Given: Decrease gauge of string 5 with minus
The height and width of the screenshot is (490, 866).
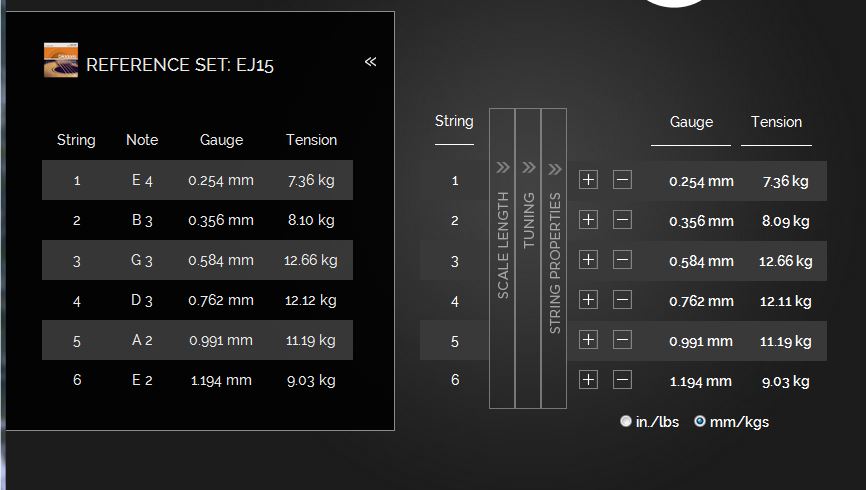Looking at the screenshot, I should [622, 340].
